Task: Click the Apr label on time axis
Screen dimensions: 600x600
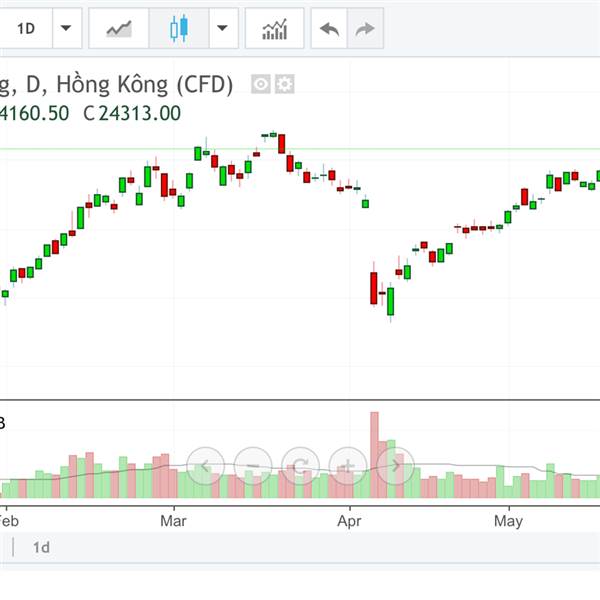Action: [x=349, y=521]
